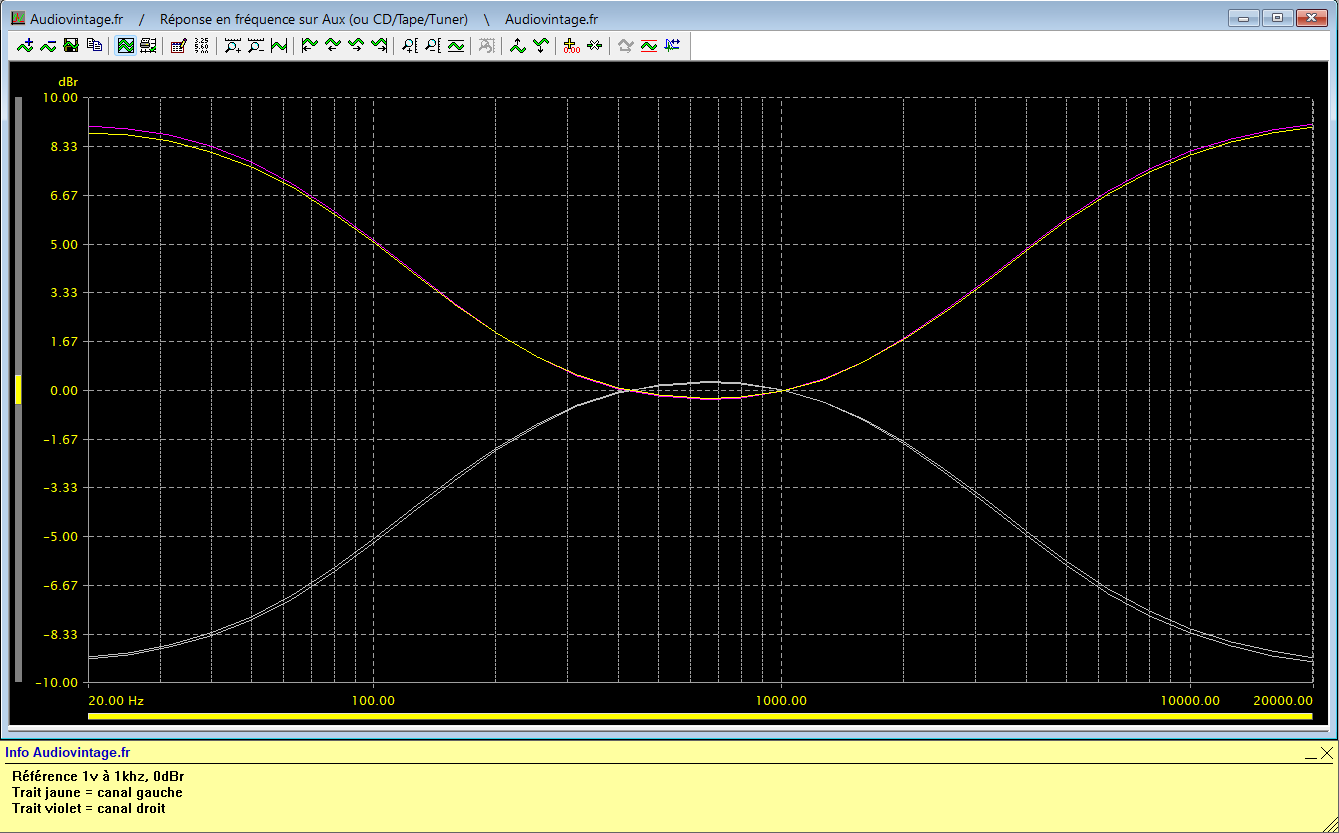Image resolution: width=1339 pixels, height=833 pixels.
Task: Shift the curve downward with the down arrow icon
Action: [x=540, y=45]
